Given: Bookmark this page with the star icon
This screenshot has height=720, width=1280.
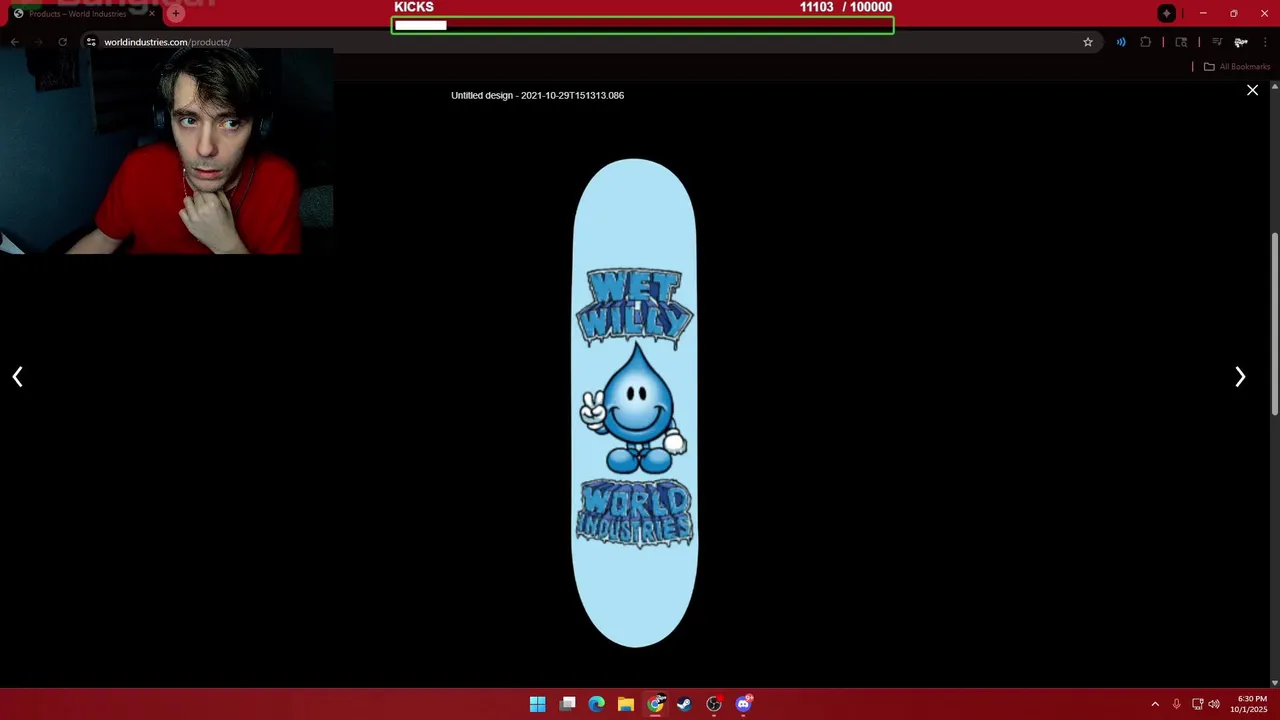Looking at the screenshot, I should (x=1088, y=42).
